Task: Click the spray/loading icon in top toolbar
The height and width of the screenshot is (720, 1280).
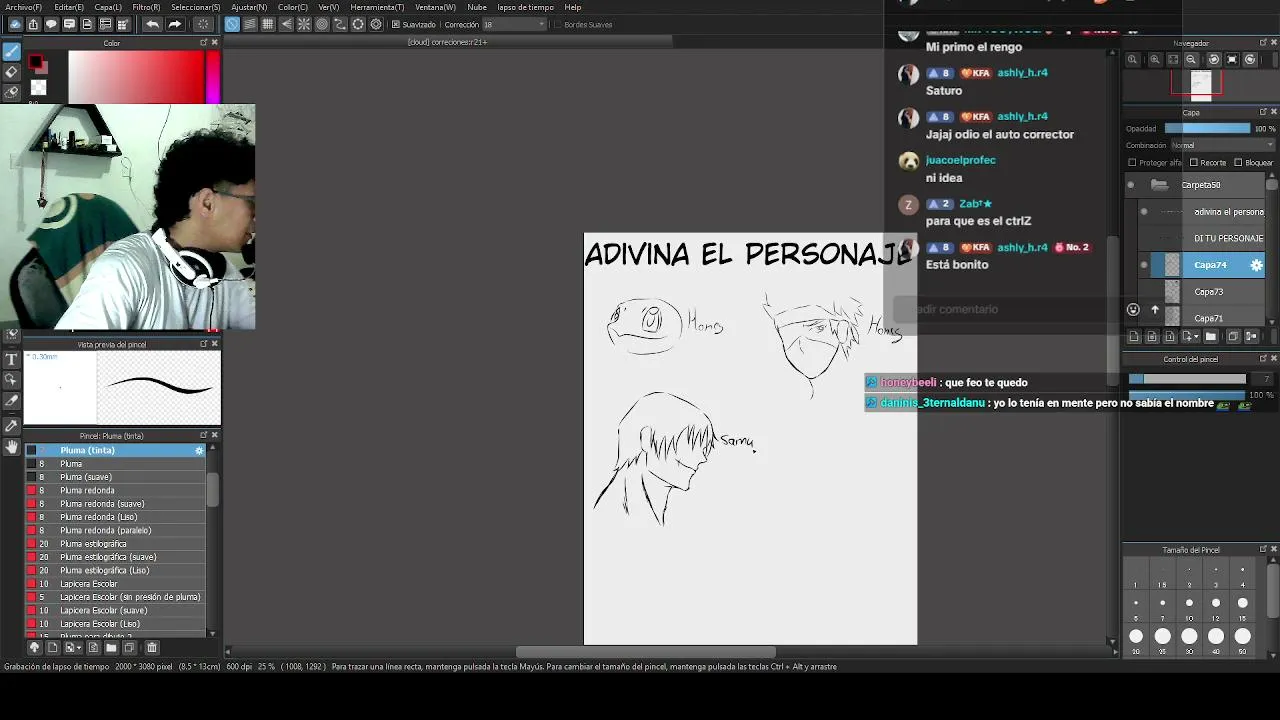Action: [x=203, y=24]
